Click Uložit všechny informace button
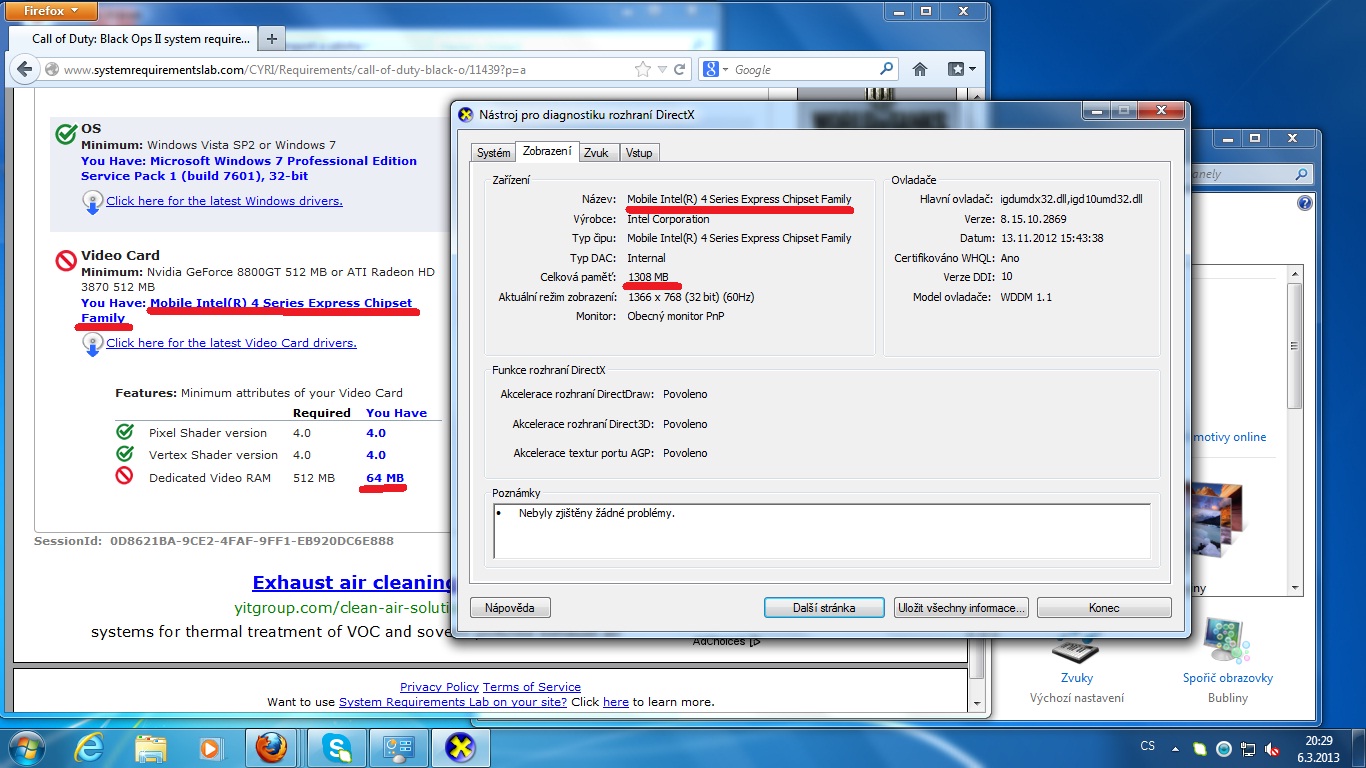This screenshot has width=1366, height=768. pos(961,608)
